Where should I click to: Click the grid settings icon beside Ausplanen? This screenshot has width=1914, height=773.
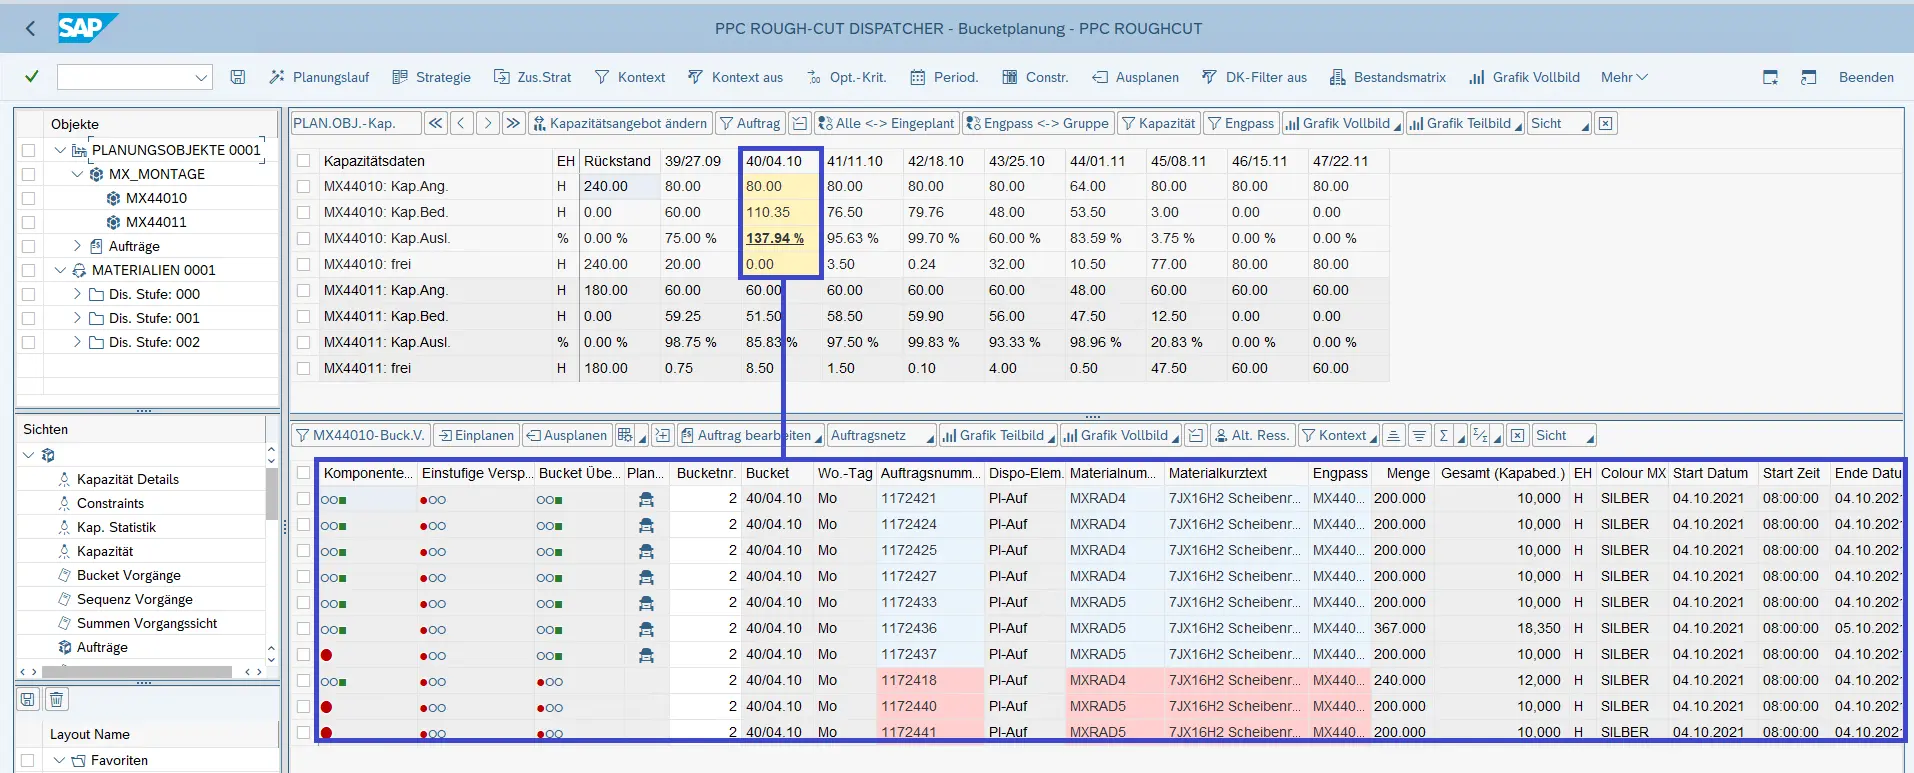(x=625, y=435)
